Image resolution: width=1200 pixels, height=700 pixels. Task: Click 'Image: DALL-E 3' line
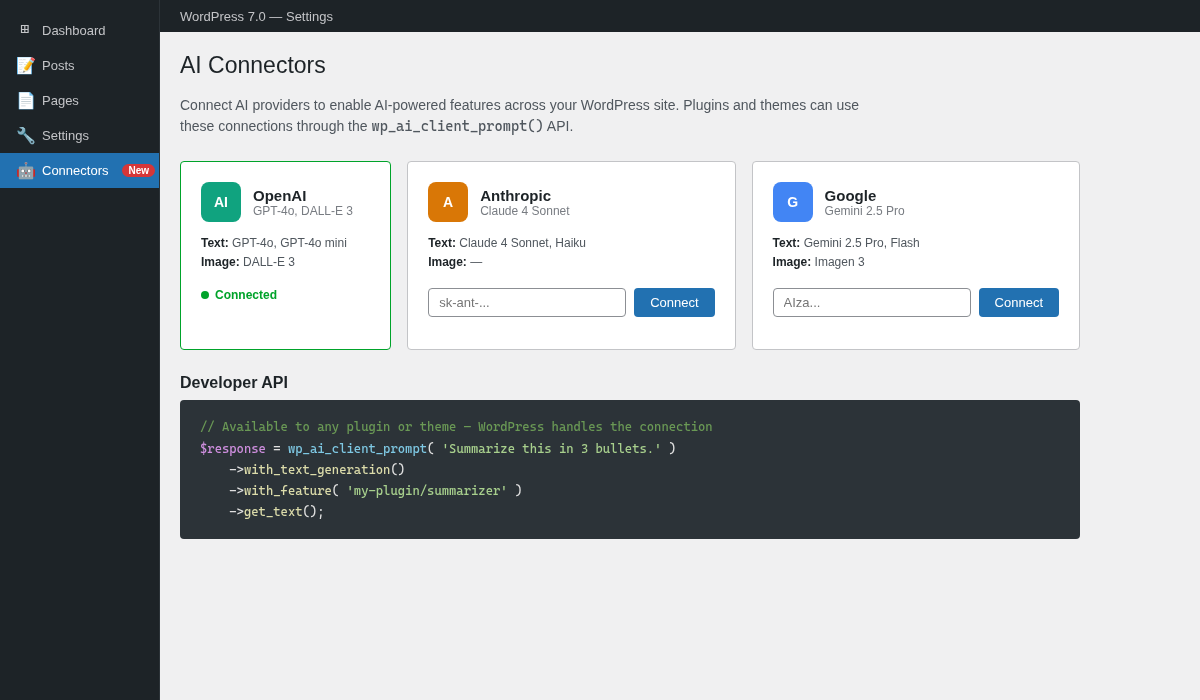tap(248, 262)
